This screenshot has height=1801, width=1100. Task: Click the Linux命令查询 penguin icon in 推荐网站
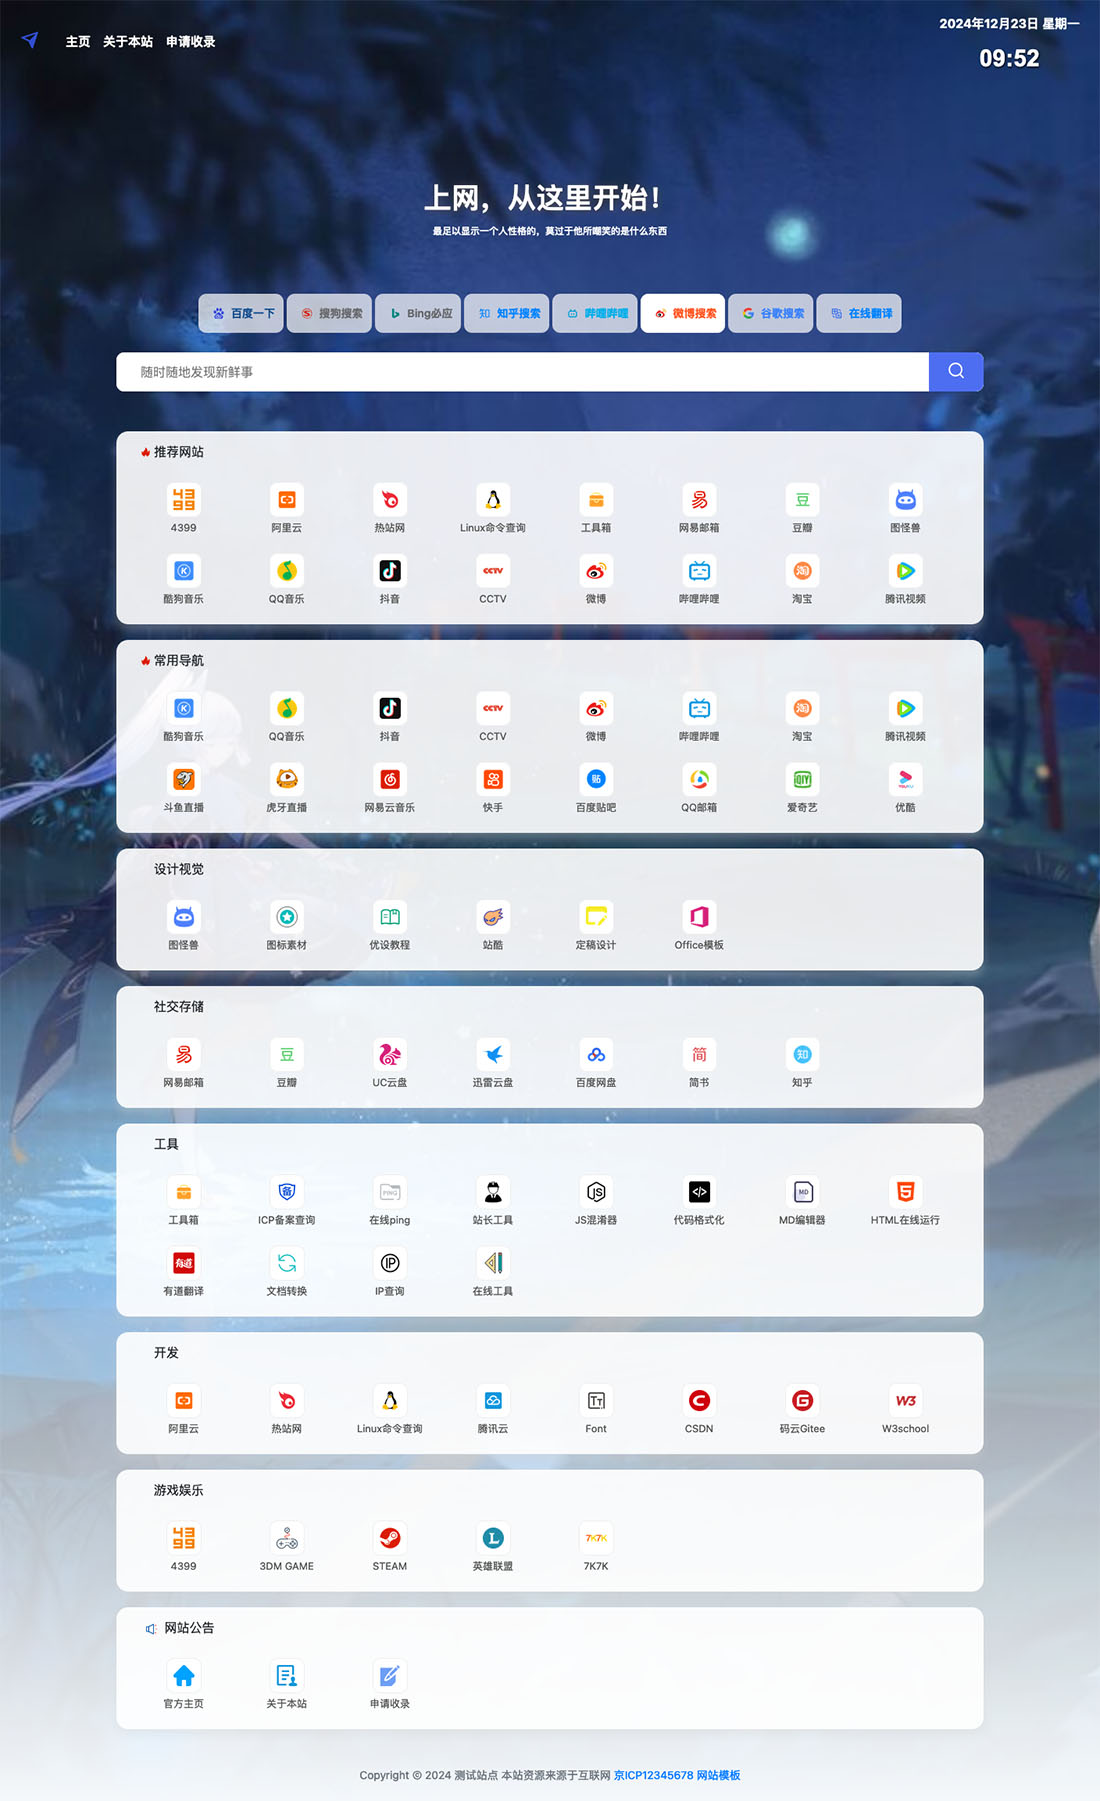(x=493, y=500)
